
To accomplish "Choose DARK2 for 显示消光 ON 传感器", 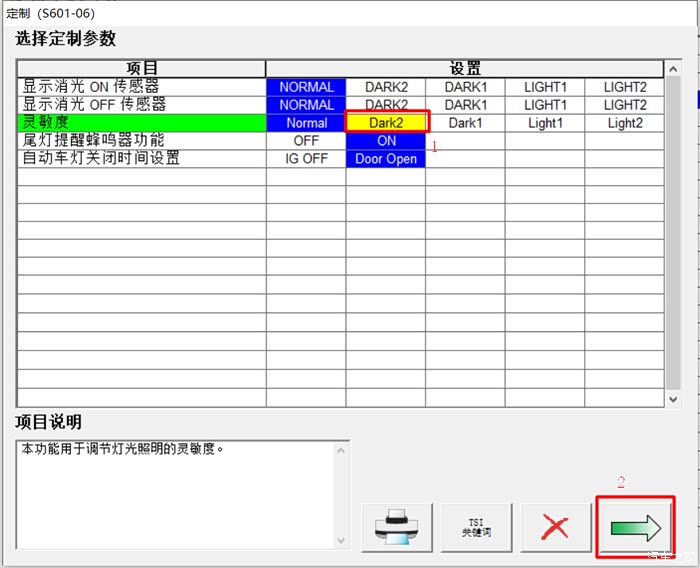I will [x=386, y=87].
